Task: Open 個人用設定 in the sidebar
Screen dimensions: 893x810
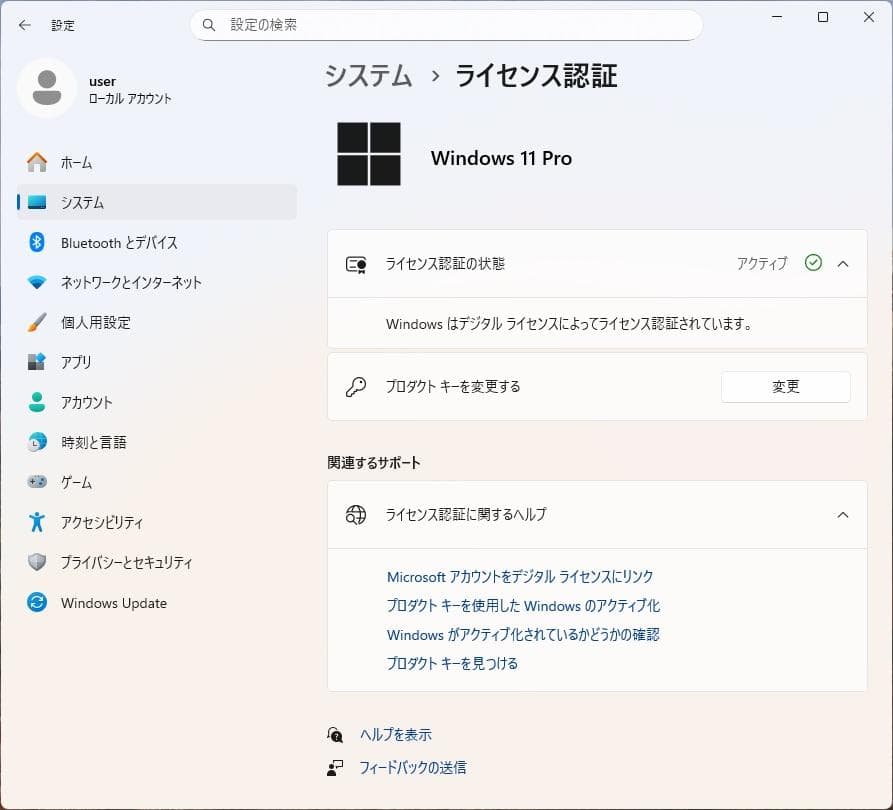Action: pyautogui.click(x=157, y=322)
